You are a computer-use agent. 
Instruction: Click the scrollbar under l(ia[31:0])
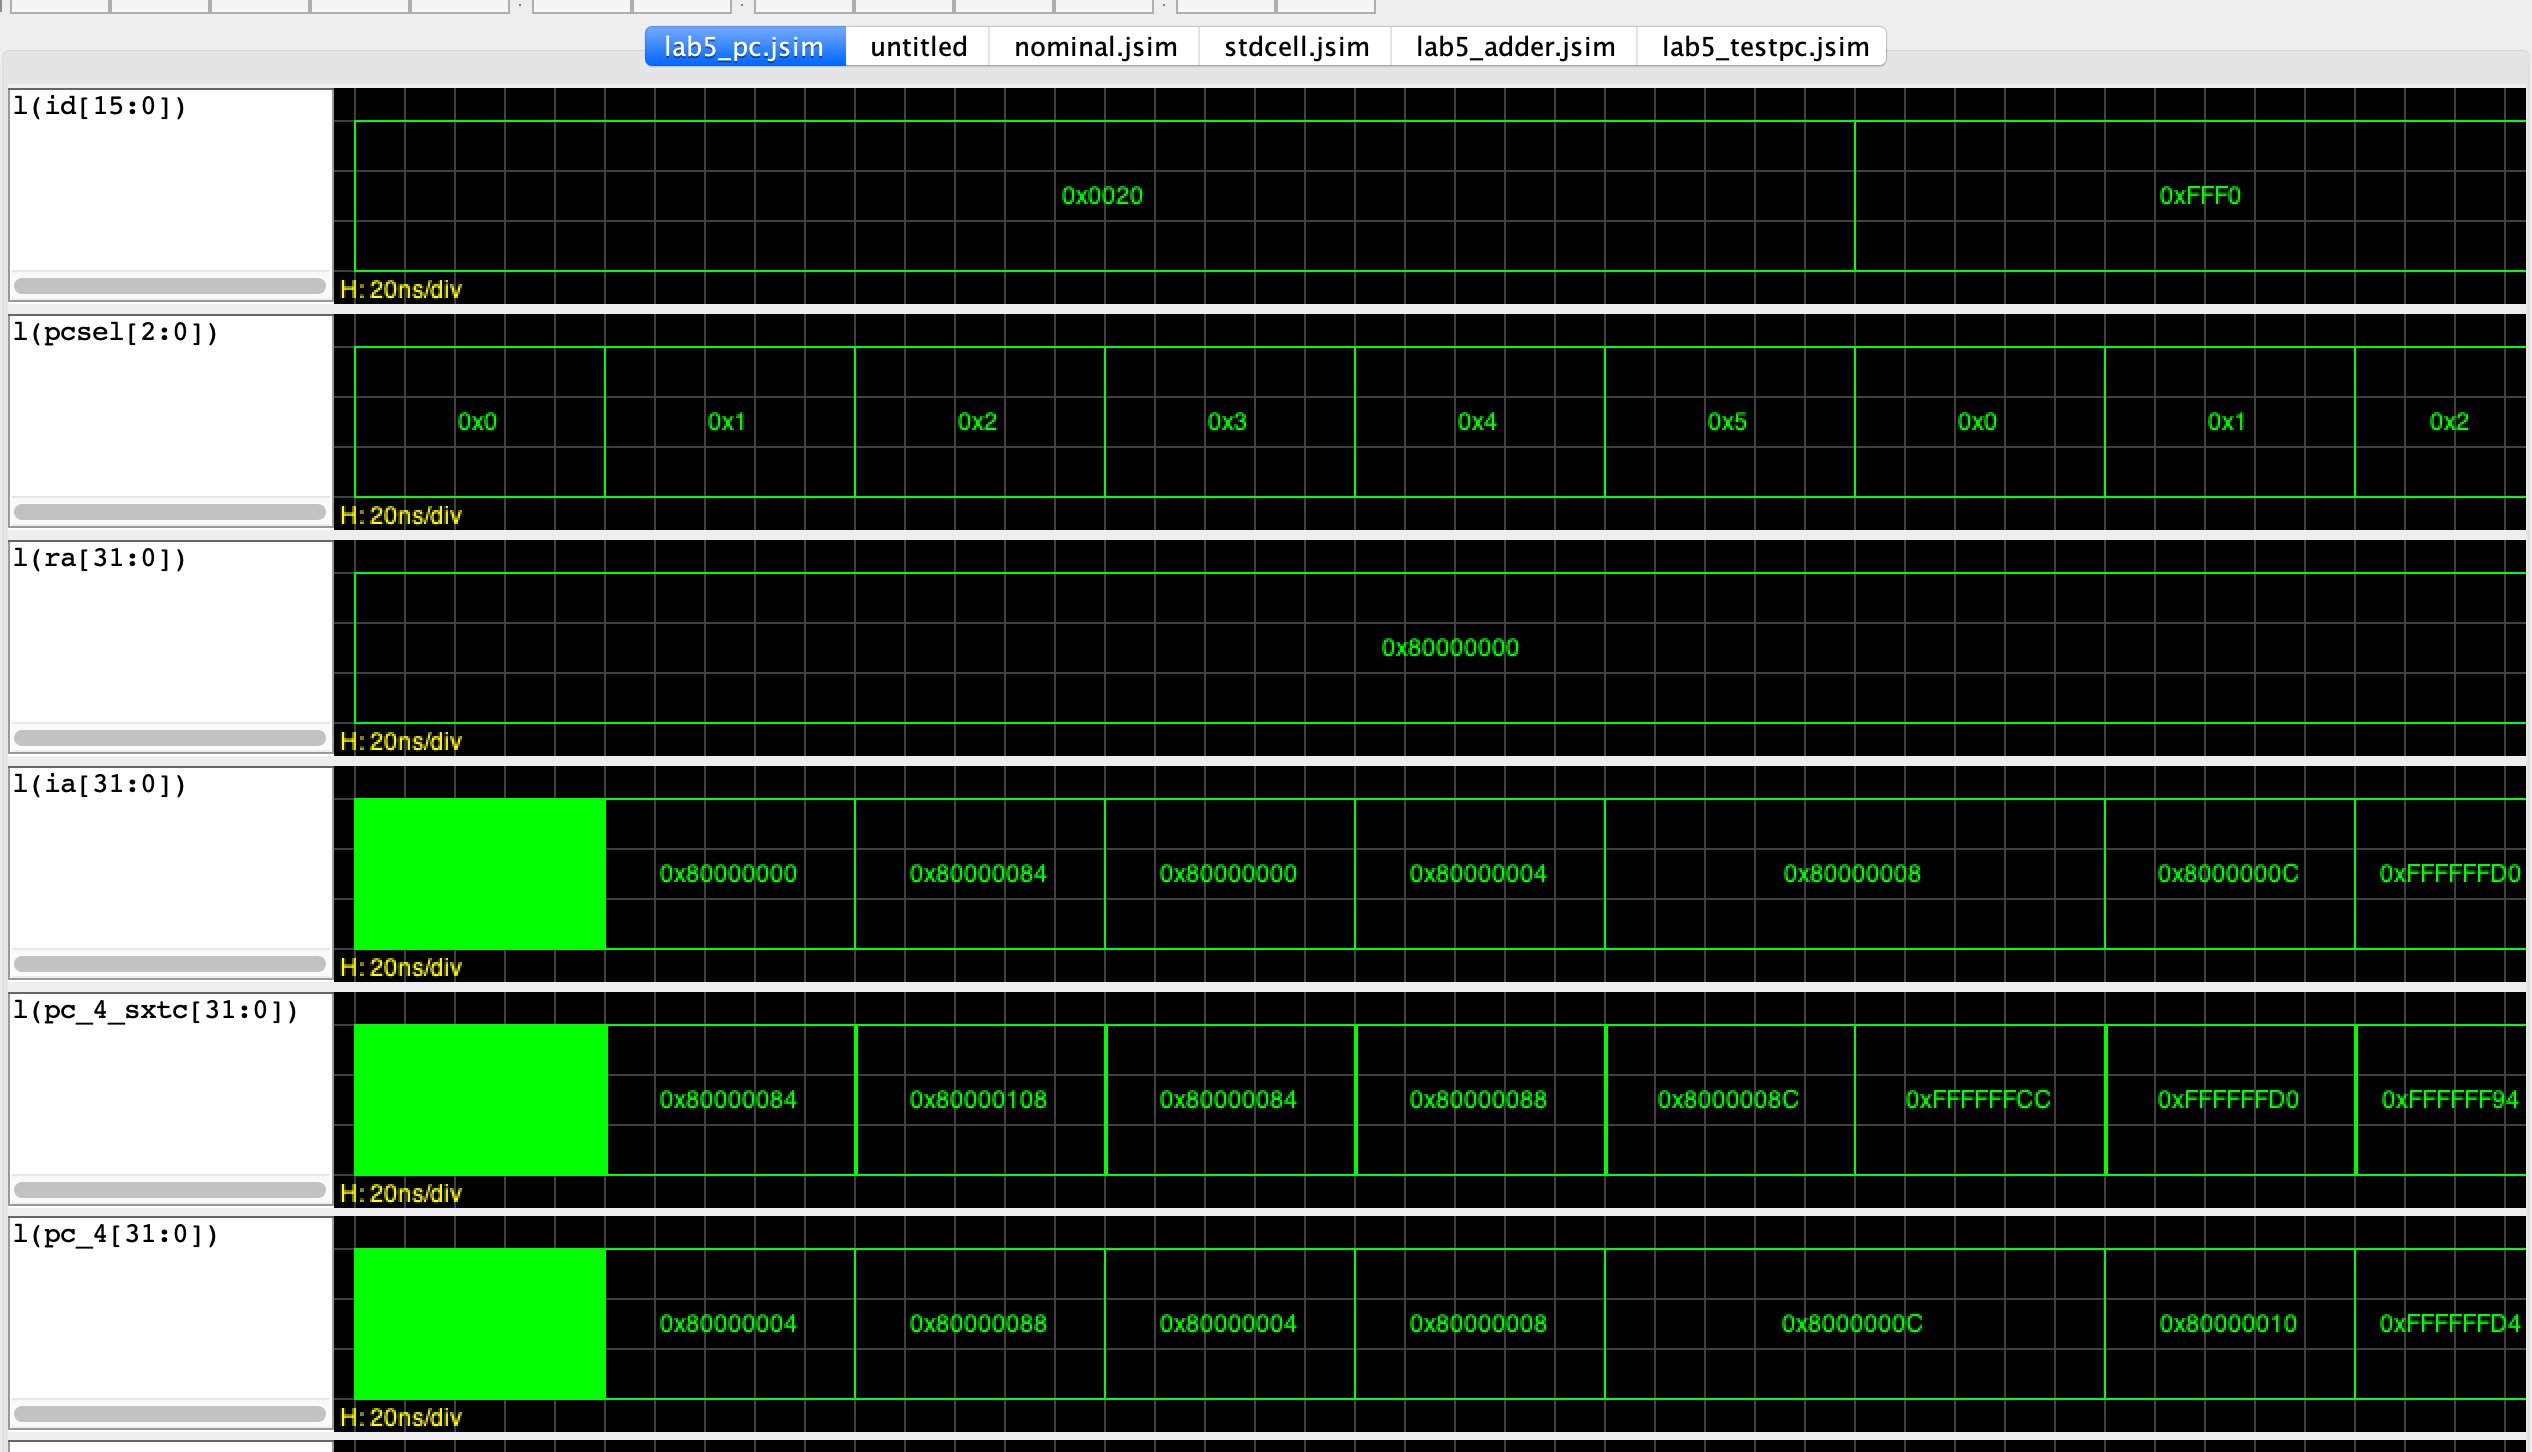click(x=170, y=964)
